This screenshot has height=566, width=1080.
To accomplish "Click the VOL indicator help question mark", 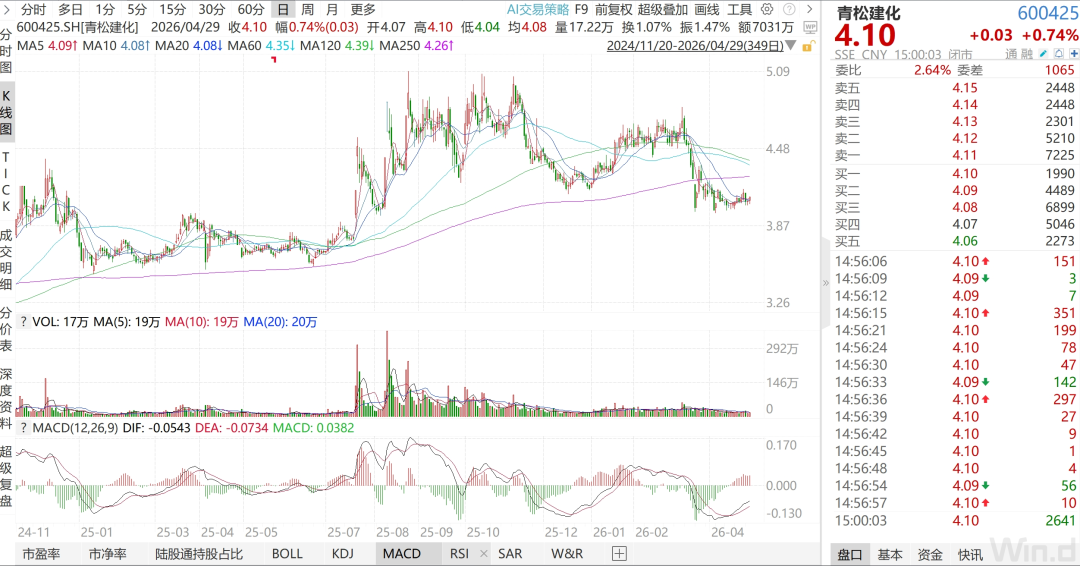I will [x=23, y=322].
